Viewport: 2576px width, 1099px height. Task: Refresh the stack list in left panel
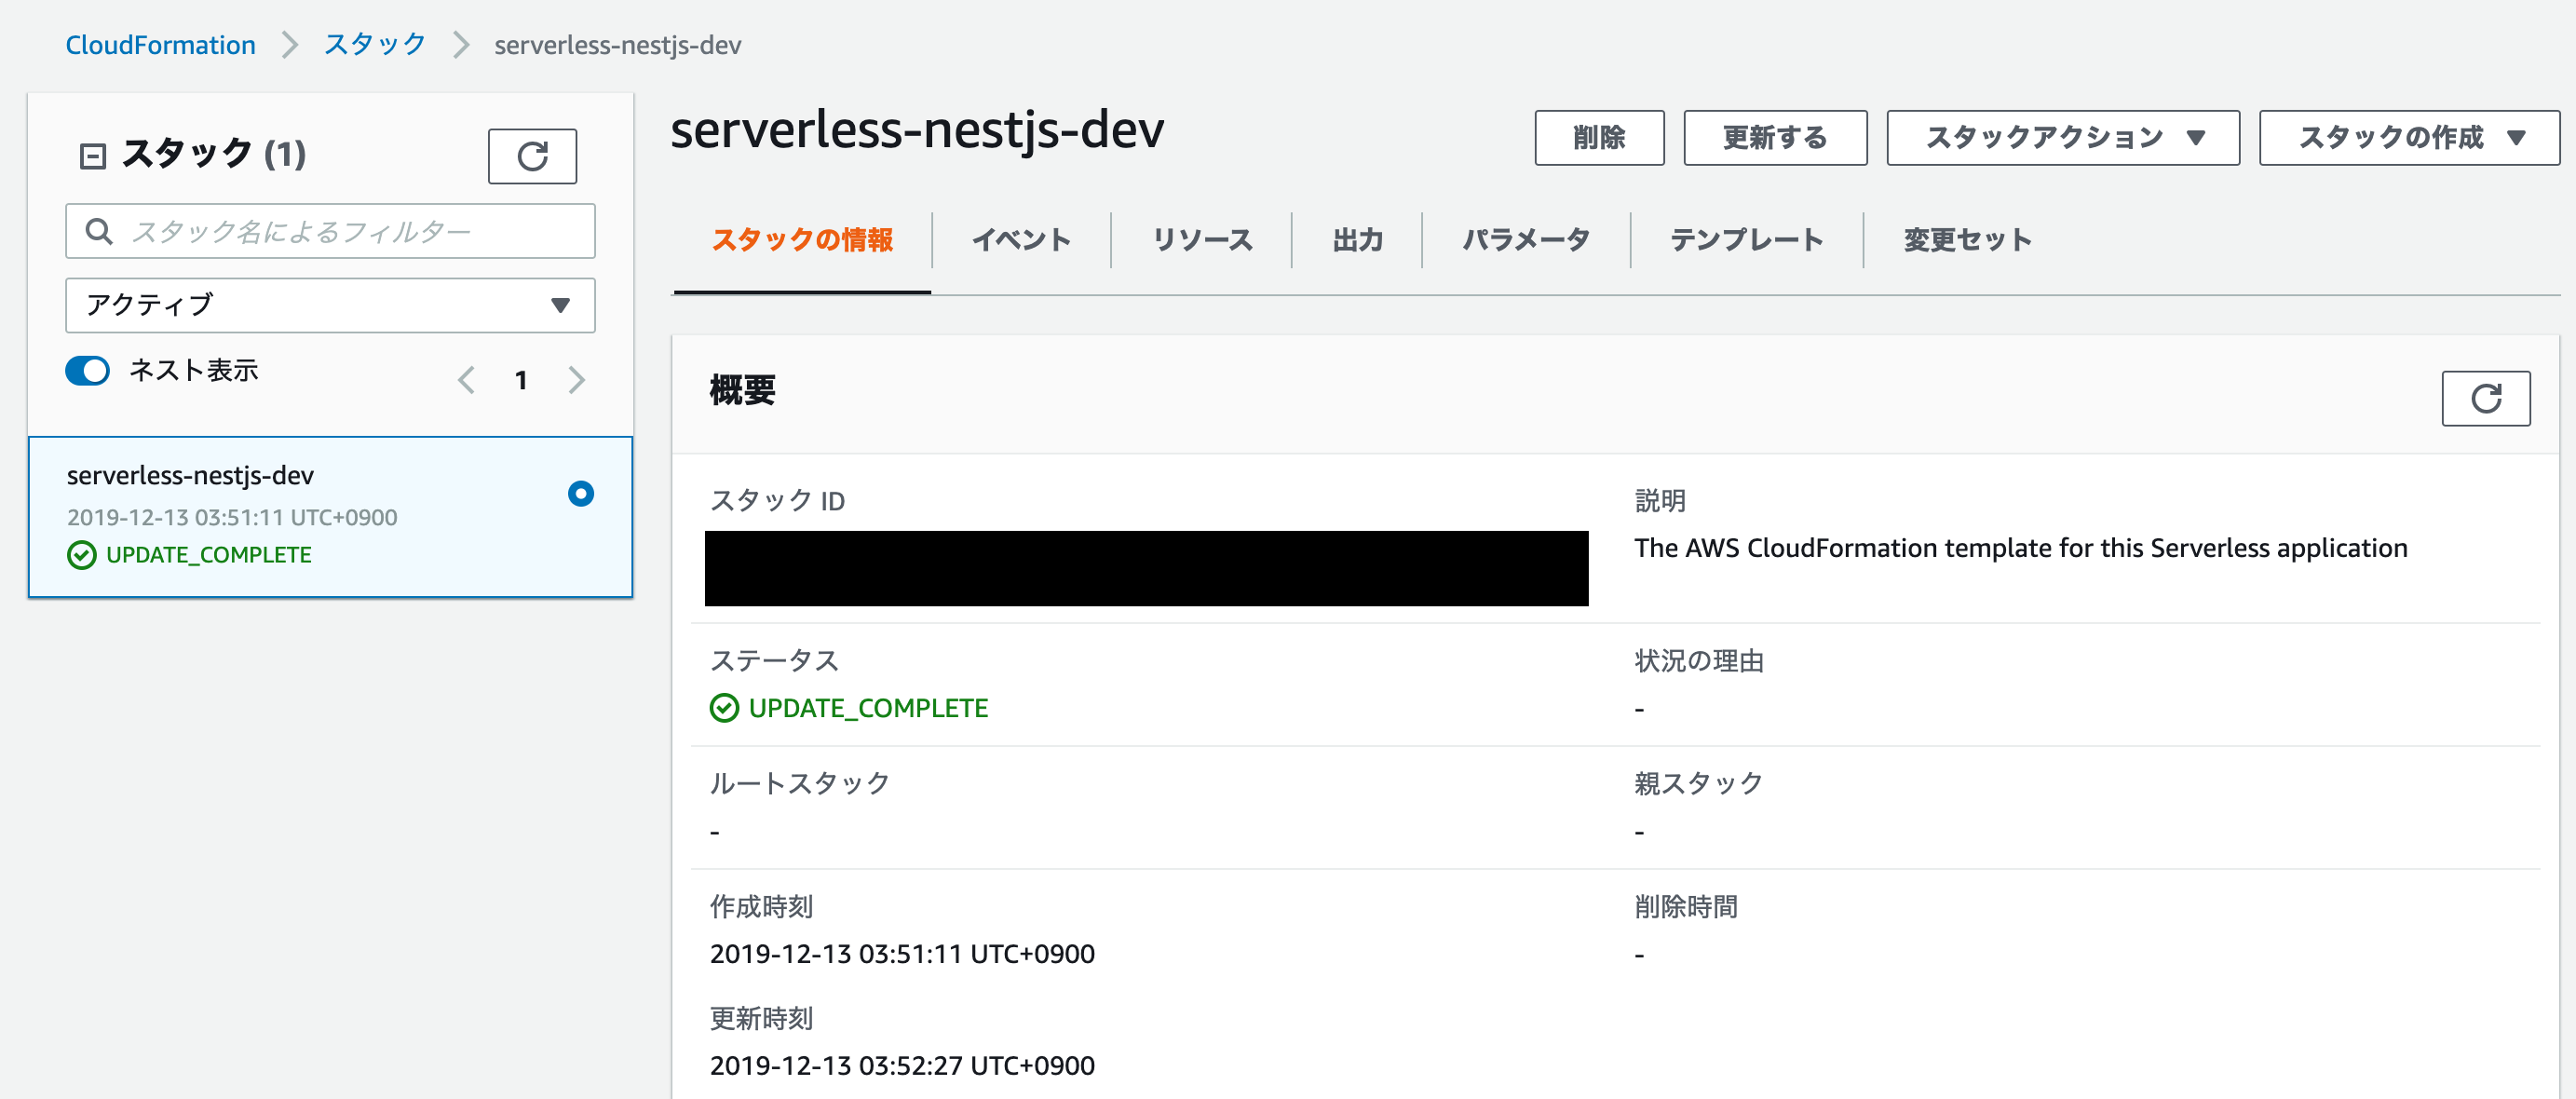[x=532, y=155]
